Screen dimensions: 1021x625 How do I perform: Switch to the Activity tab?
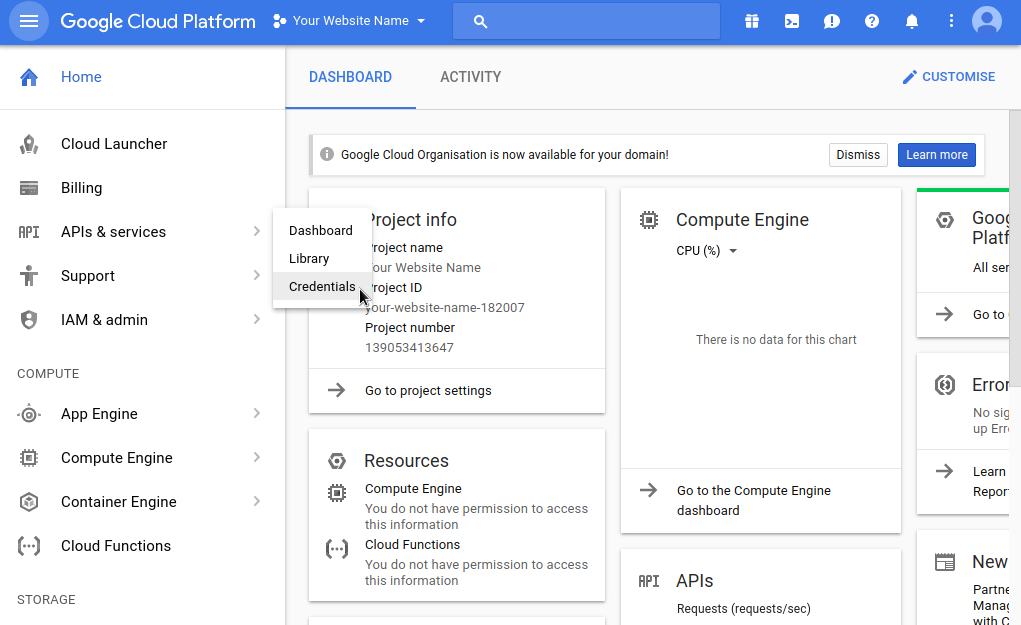point(471,77)
